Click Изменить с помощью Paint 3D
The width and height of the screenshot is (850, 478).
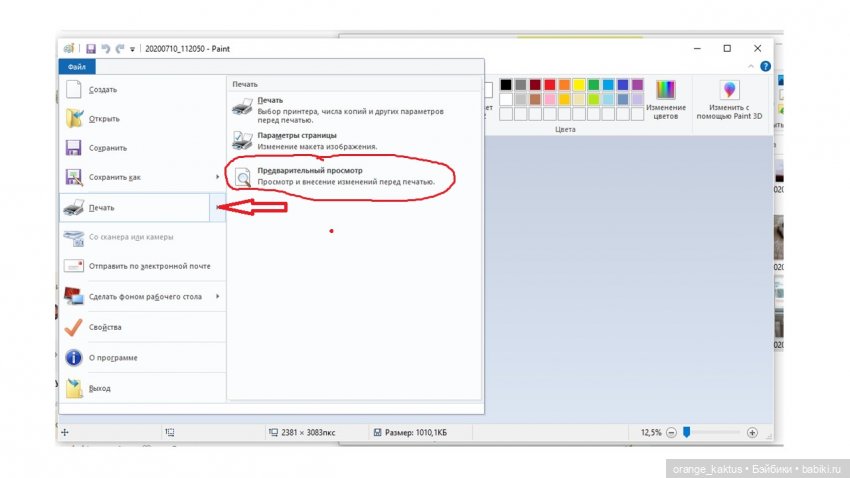(729, 99)
